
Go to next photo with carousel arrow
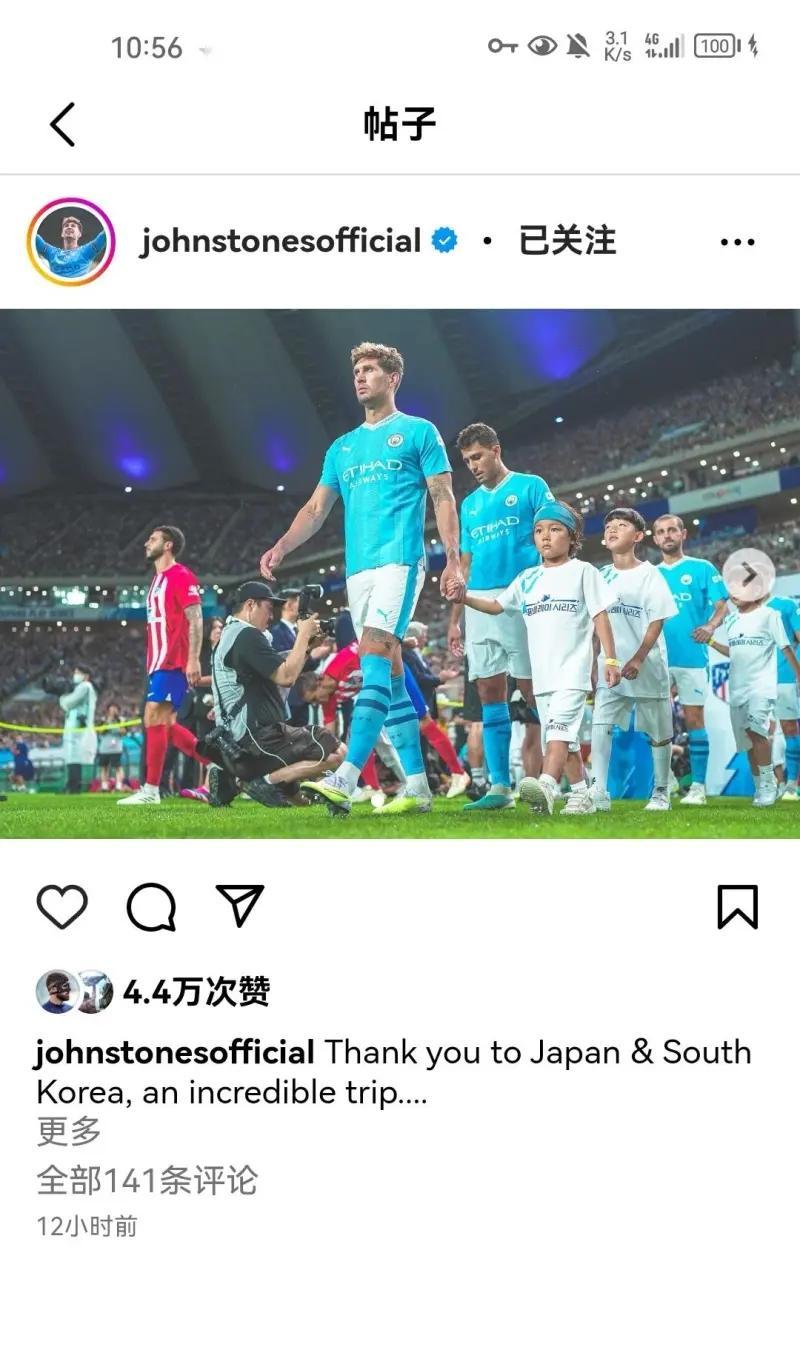pyautogui.click(x=748, y=574)
